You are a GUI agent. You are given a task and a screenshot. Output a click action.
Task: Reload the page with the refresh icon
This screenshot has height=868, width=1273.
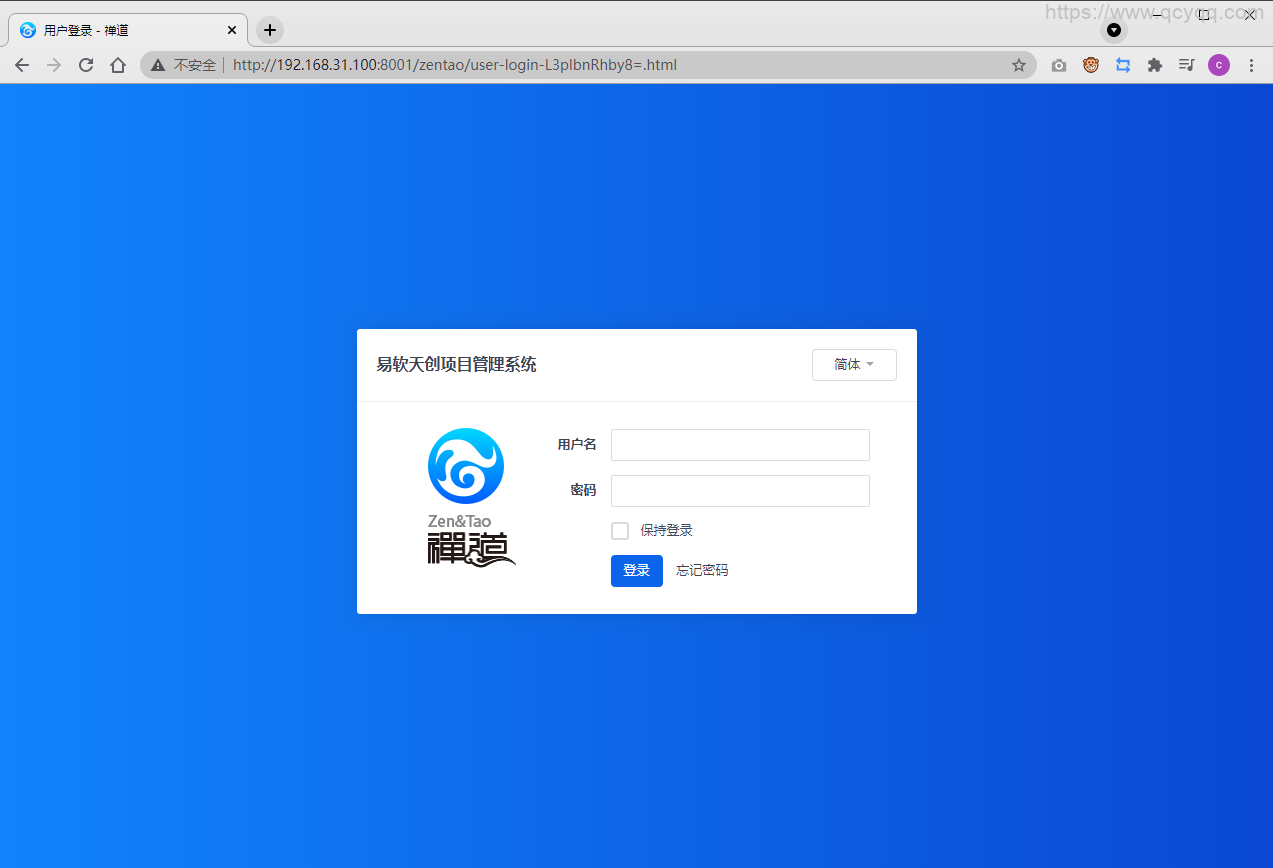point(85,64)
